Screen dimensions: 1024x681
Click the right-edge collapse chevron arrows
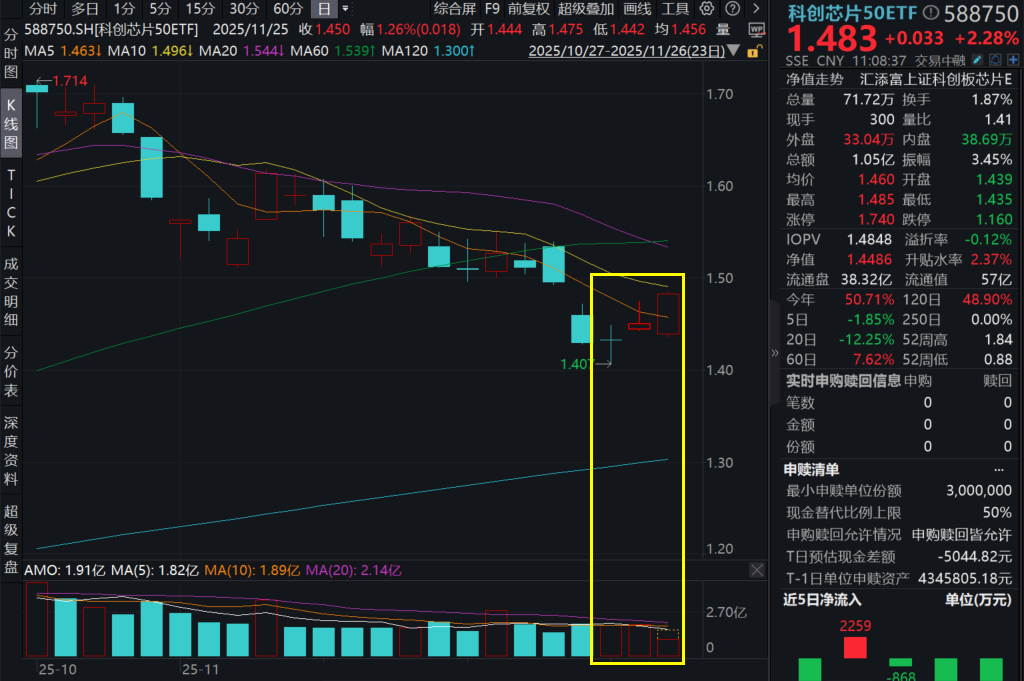point(775,353)
